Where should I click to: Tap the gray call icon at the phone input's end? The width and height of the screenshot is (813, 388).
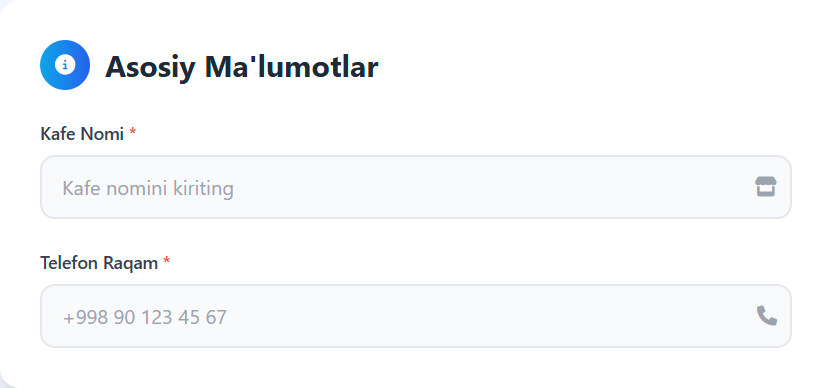[766, 315]
